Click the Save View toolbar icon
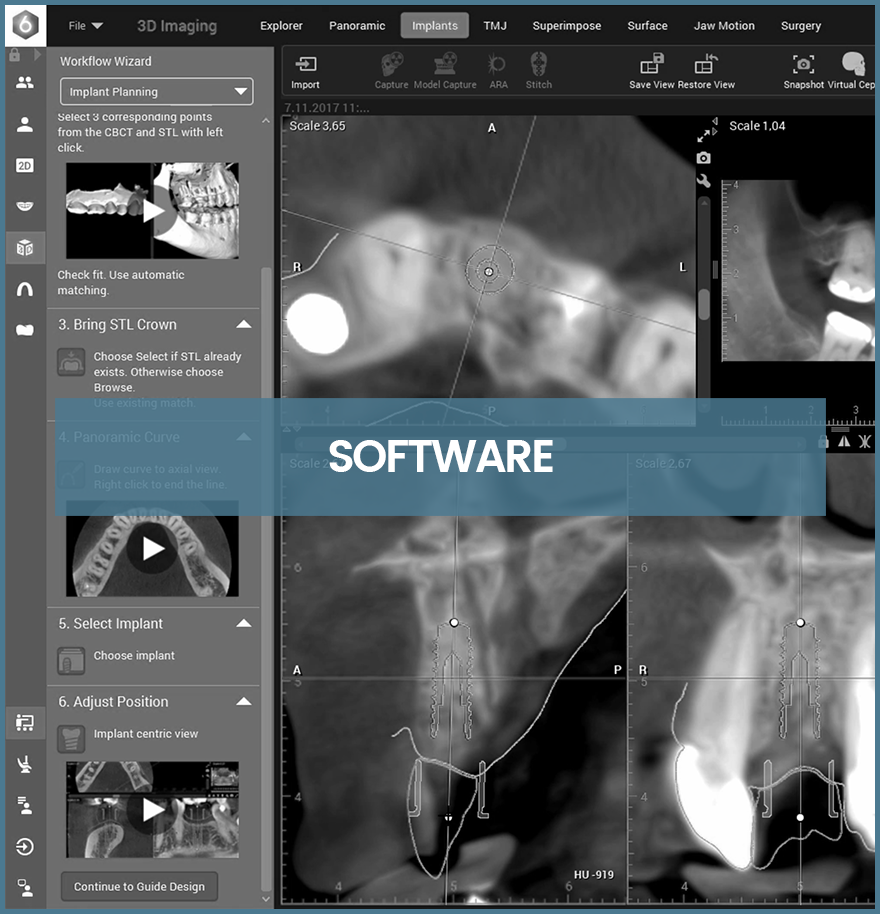 click(x=652, y=71)
